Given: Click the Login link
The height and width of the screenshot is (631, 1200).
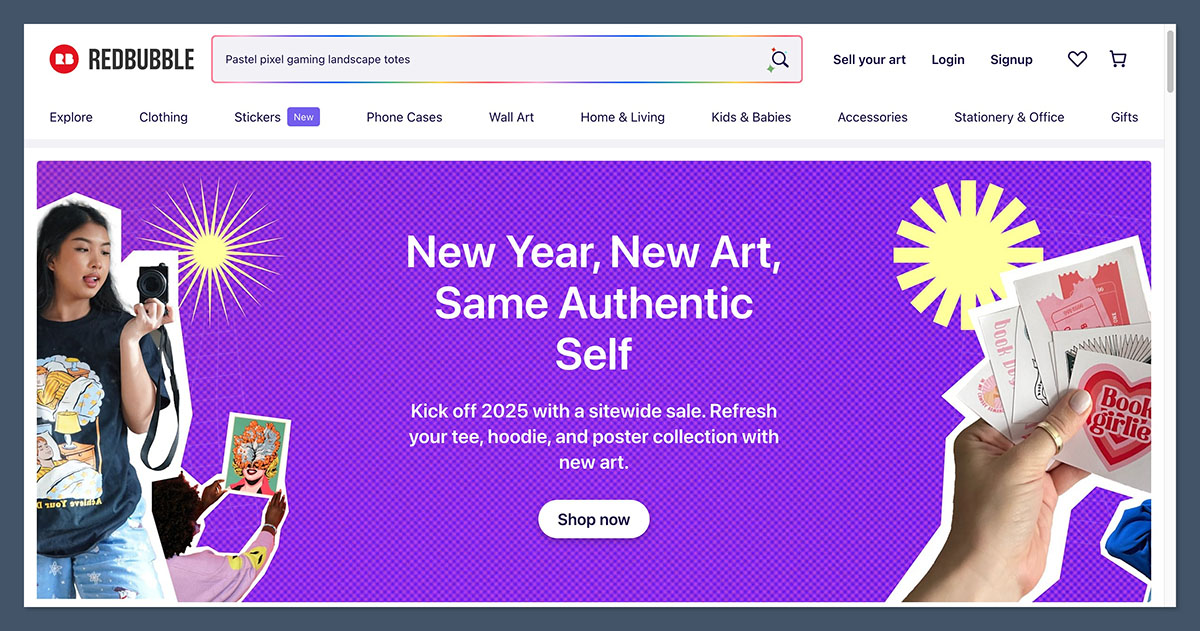Looking at the screenshot, I should coord(948,60).
